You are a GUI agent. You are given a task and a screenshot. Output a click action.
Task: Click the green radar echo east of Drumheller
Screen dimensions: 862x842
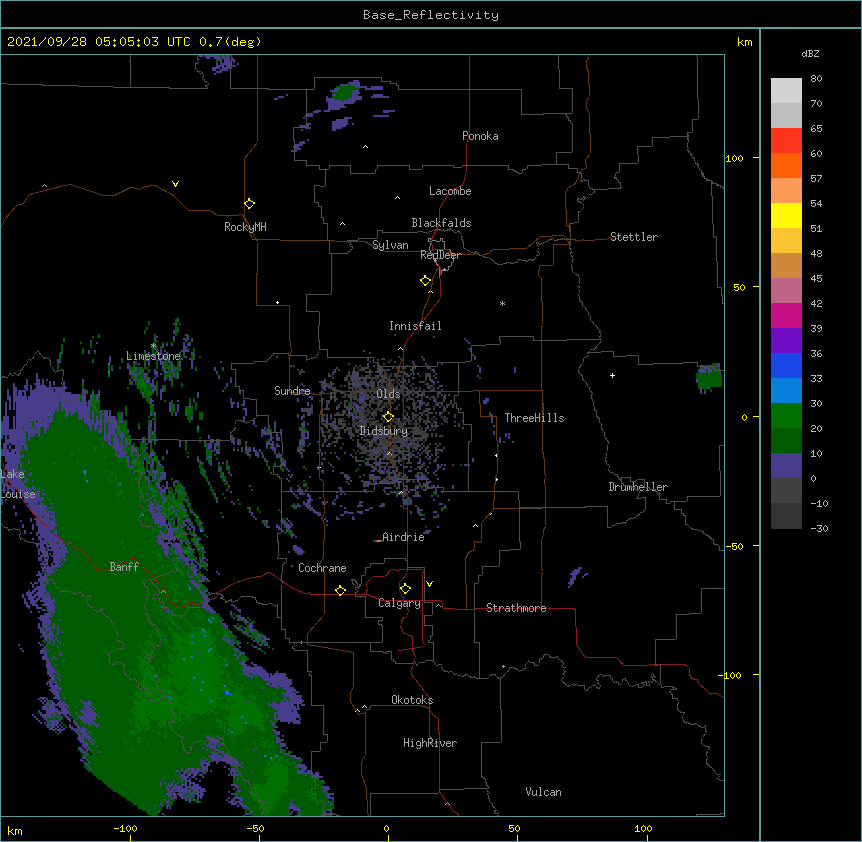pyautogui.click(x=709, y=378)
